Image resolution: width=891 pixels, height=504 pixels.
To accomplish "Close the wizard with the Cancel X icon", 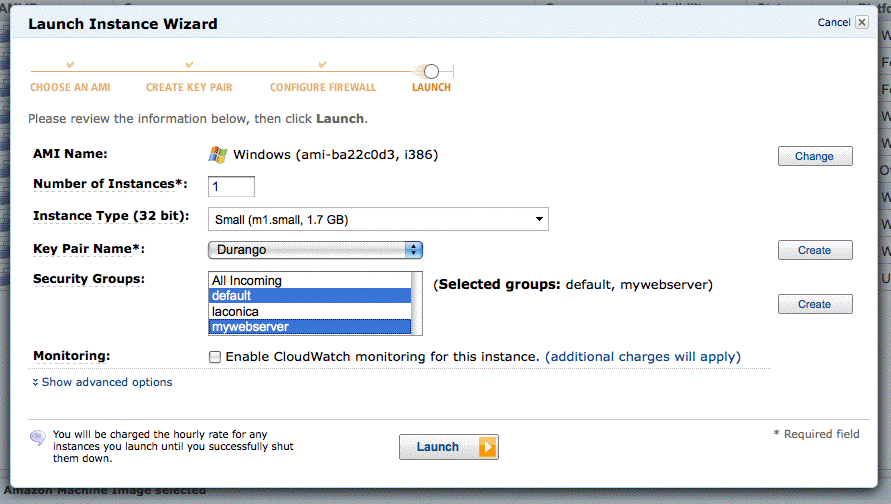I will (861, 22).
